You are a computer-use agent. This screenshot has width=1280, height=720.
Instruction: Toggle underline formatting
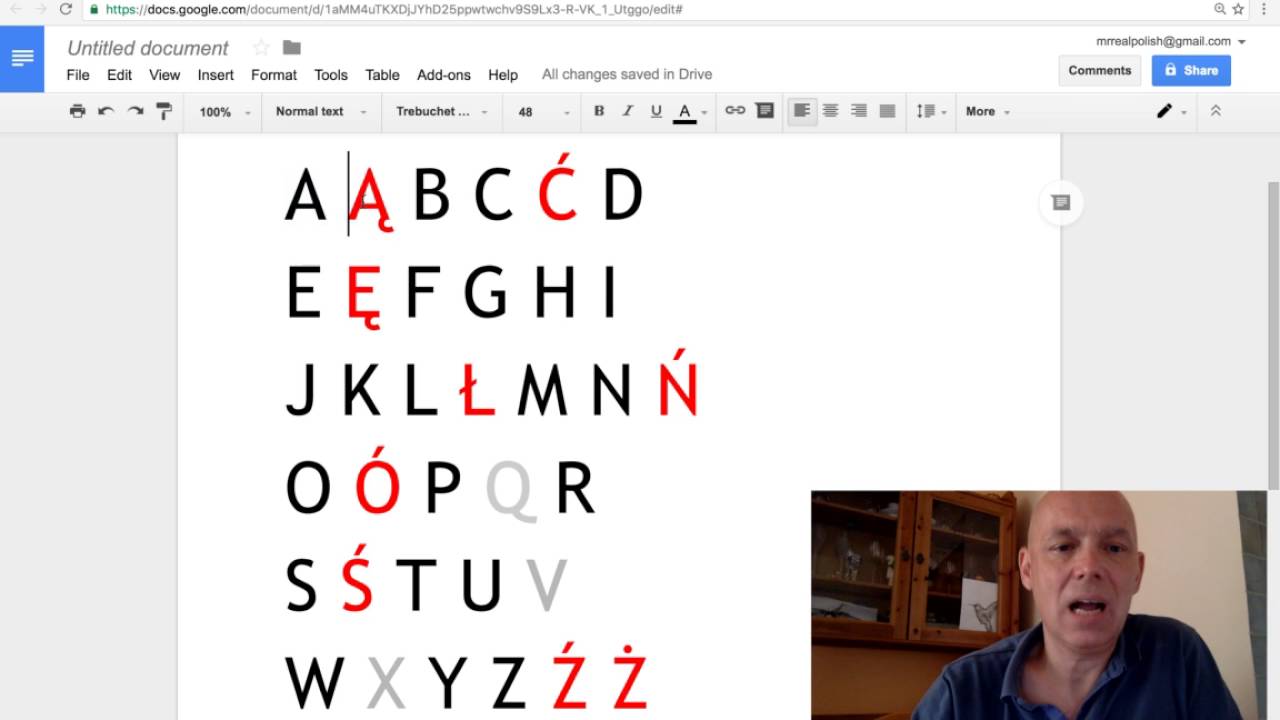pyautogui.click(x=656, y=111)
